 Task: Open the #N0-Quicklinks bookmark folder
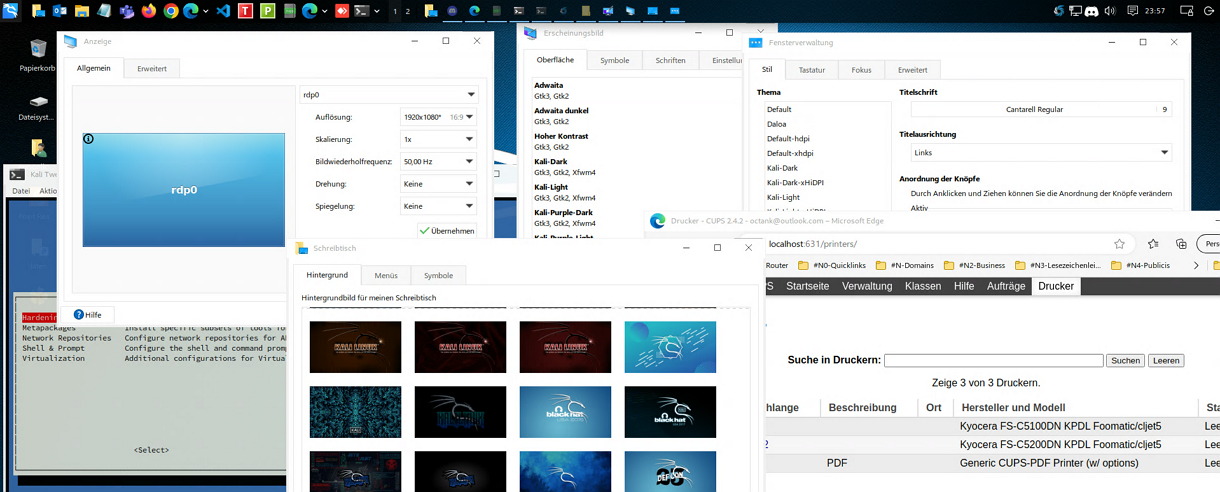[833, 265]
